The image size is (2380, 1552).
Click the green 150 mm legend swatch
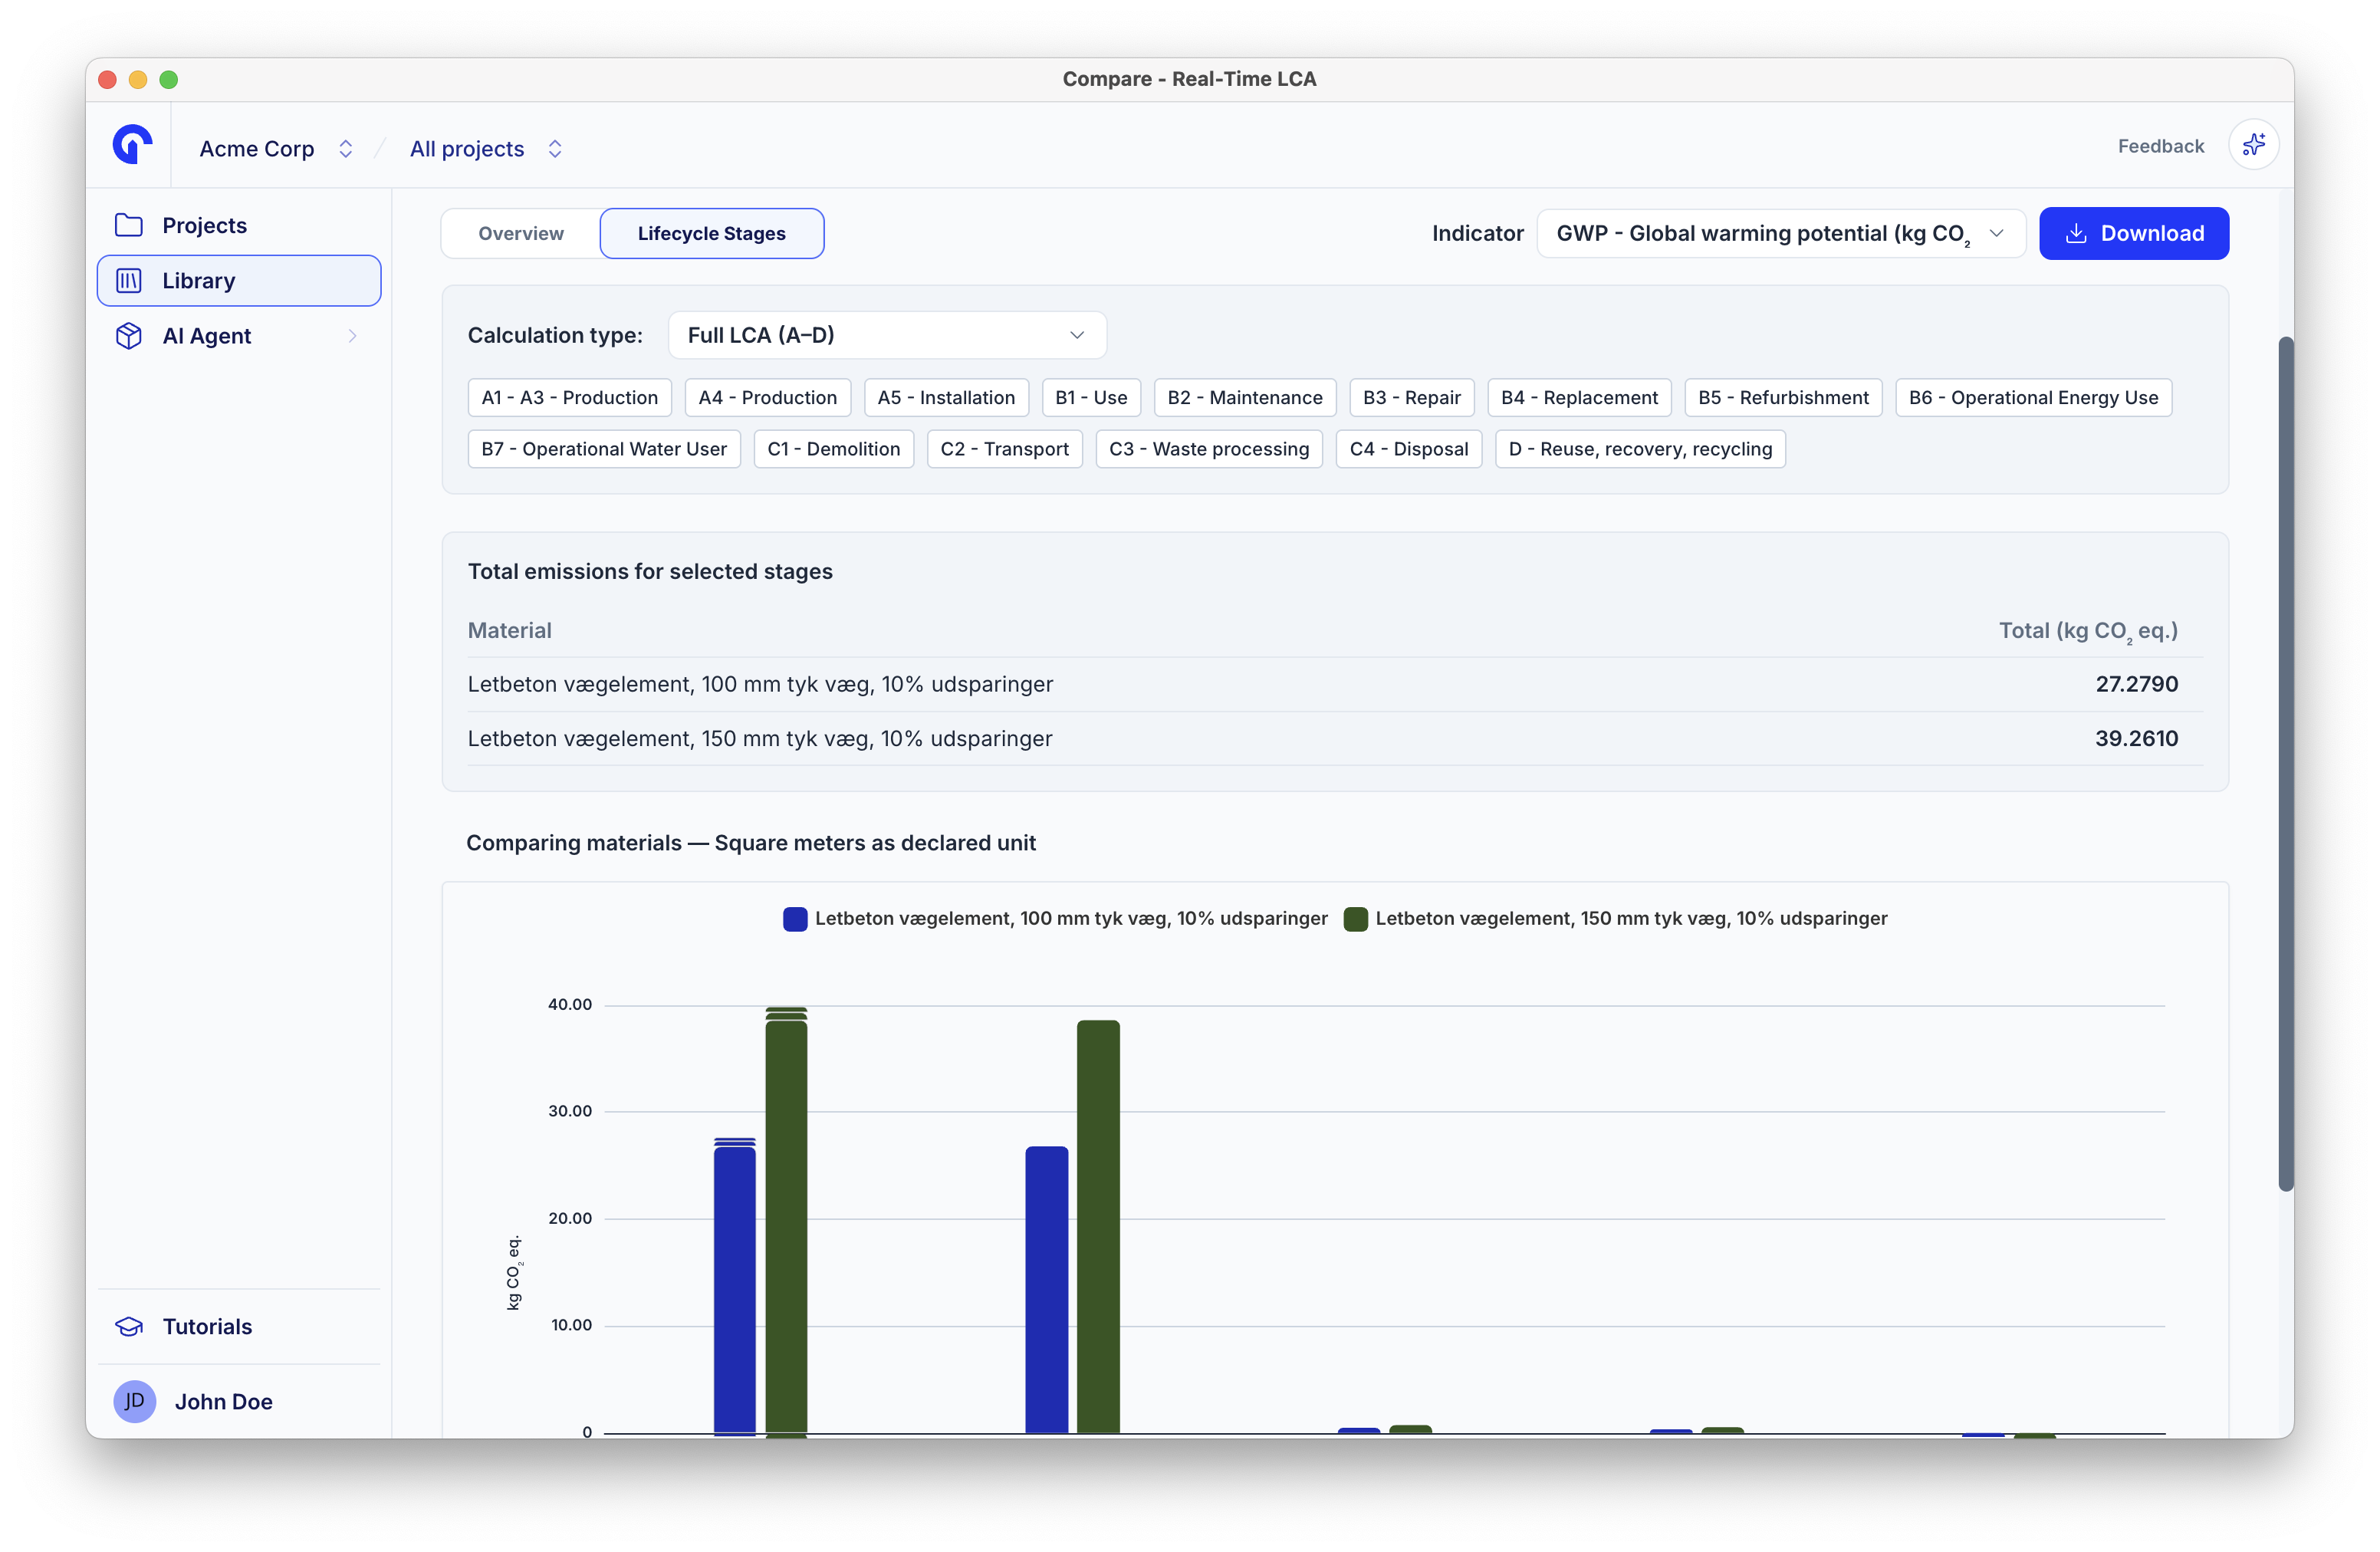[x=1355, y=918]
